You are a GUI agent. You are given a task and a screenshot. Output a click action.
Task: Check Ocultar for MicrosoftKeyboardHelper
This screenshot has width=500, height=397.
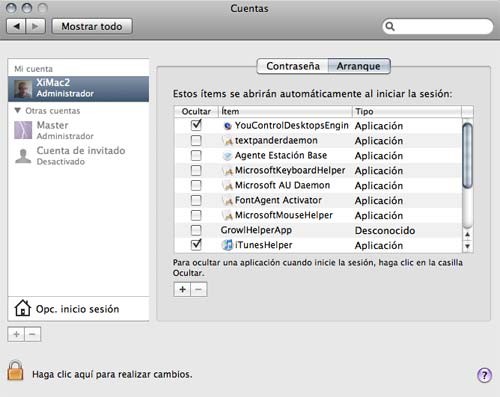click(x=196, y=170)
